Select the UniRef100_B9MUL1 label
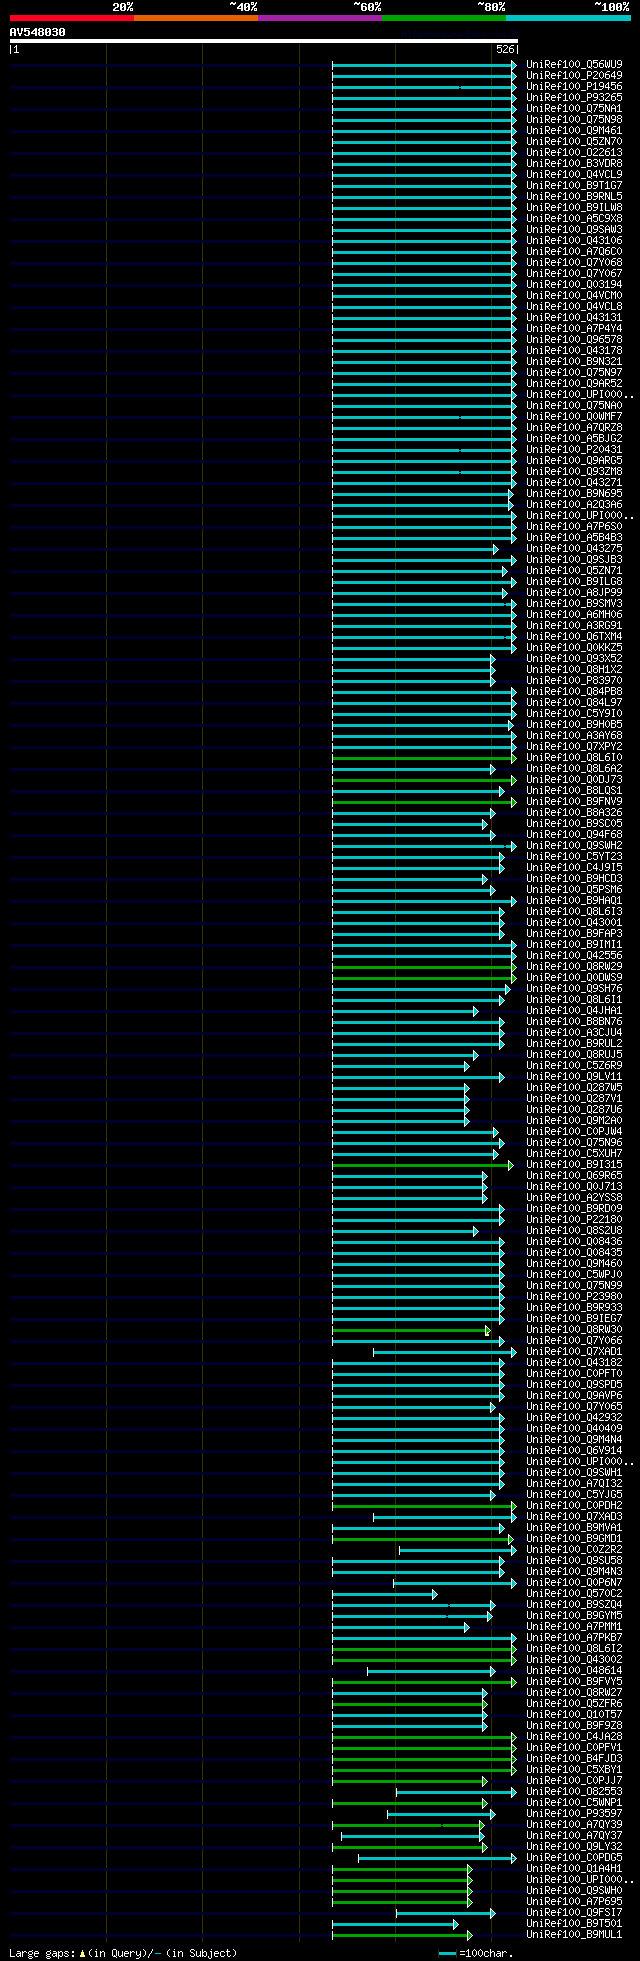640x1961 pixels. [x=574, y=1934]
